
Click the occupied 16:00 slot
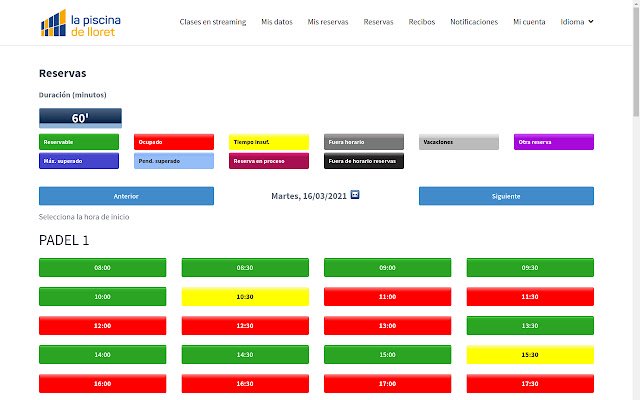(102, 384)
